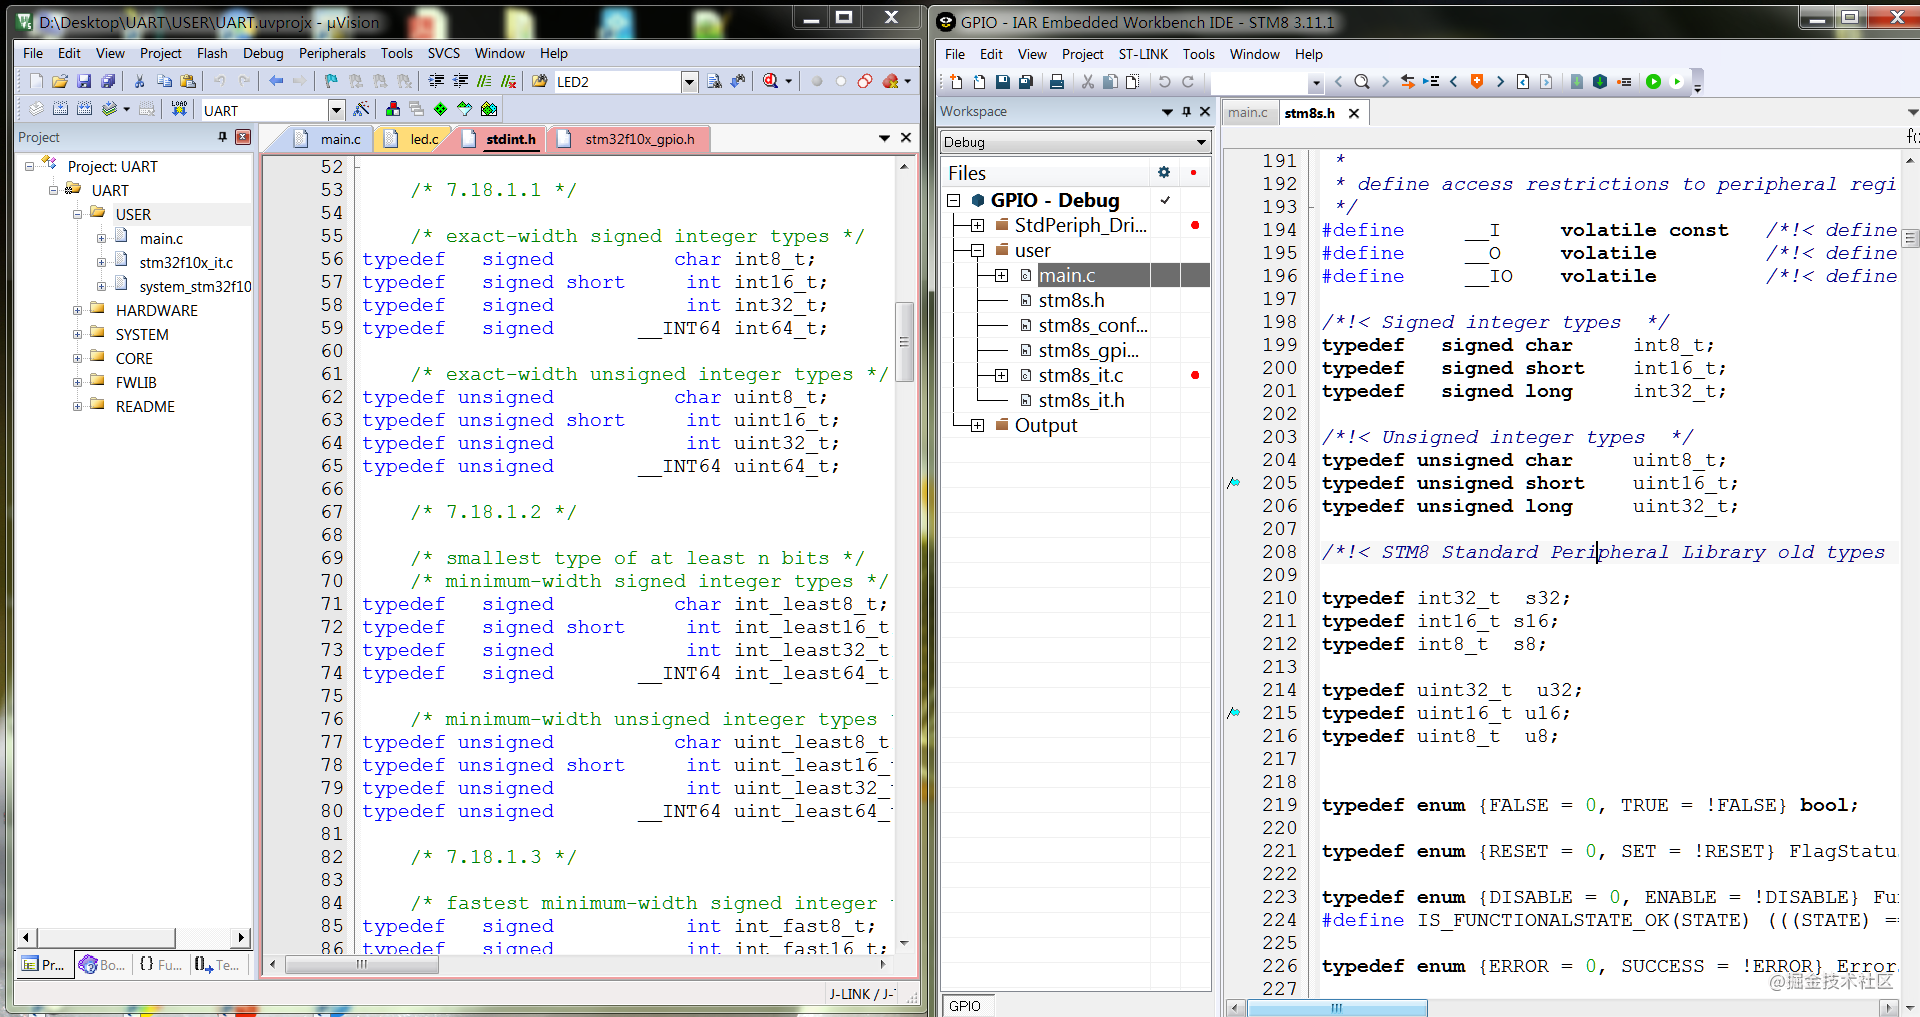Click GPIO - Debug checkmark column
Image resolution: width=1920 pixels, height=1017 pixels.
tap(1165, 201)
